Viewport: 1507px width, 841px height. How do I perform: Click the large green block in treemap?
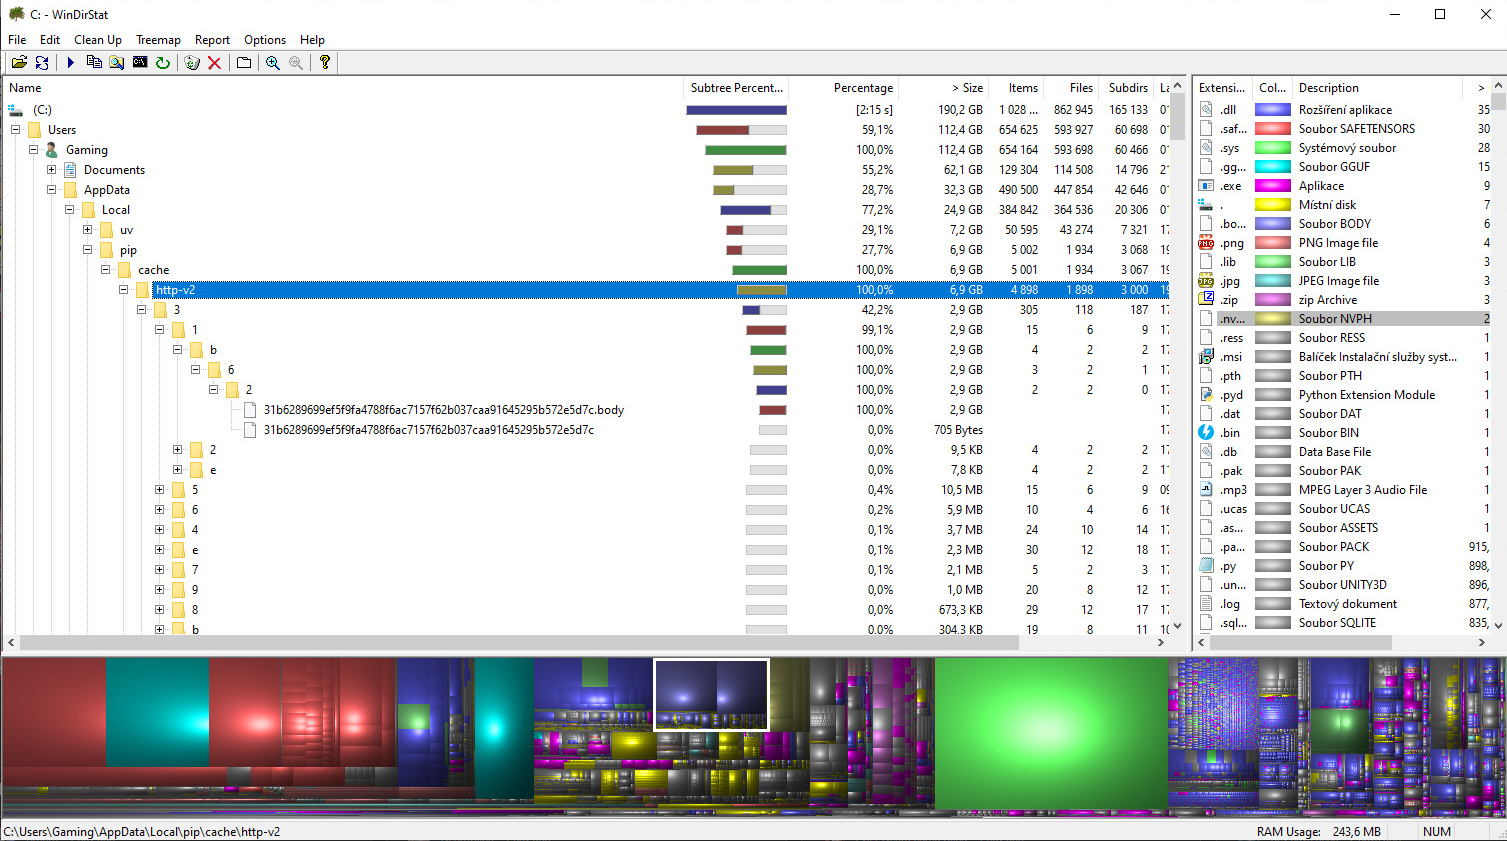1051,732
